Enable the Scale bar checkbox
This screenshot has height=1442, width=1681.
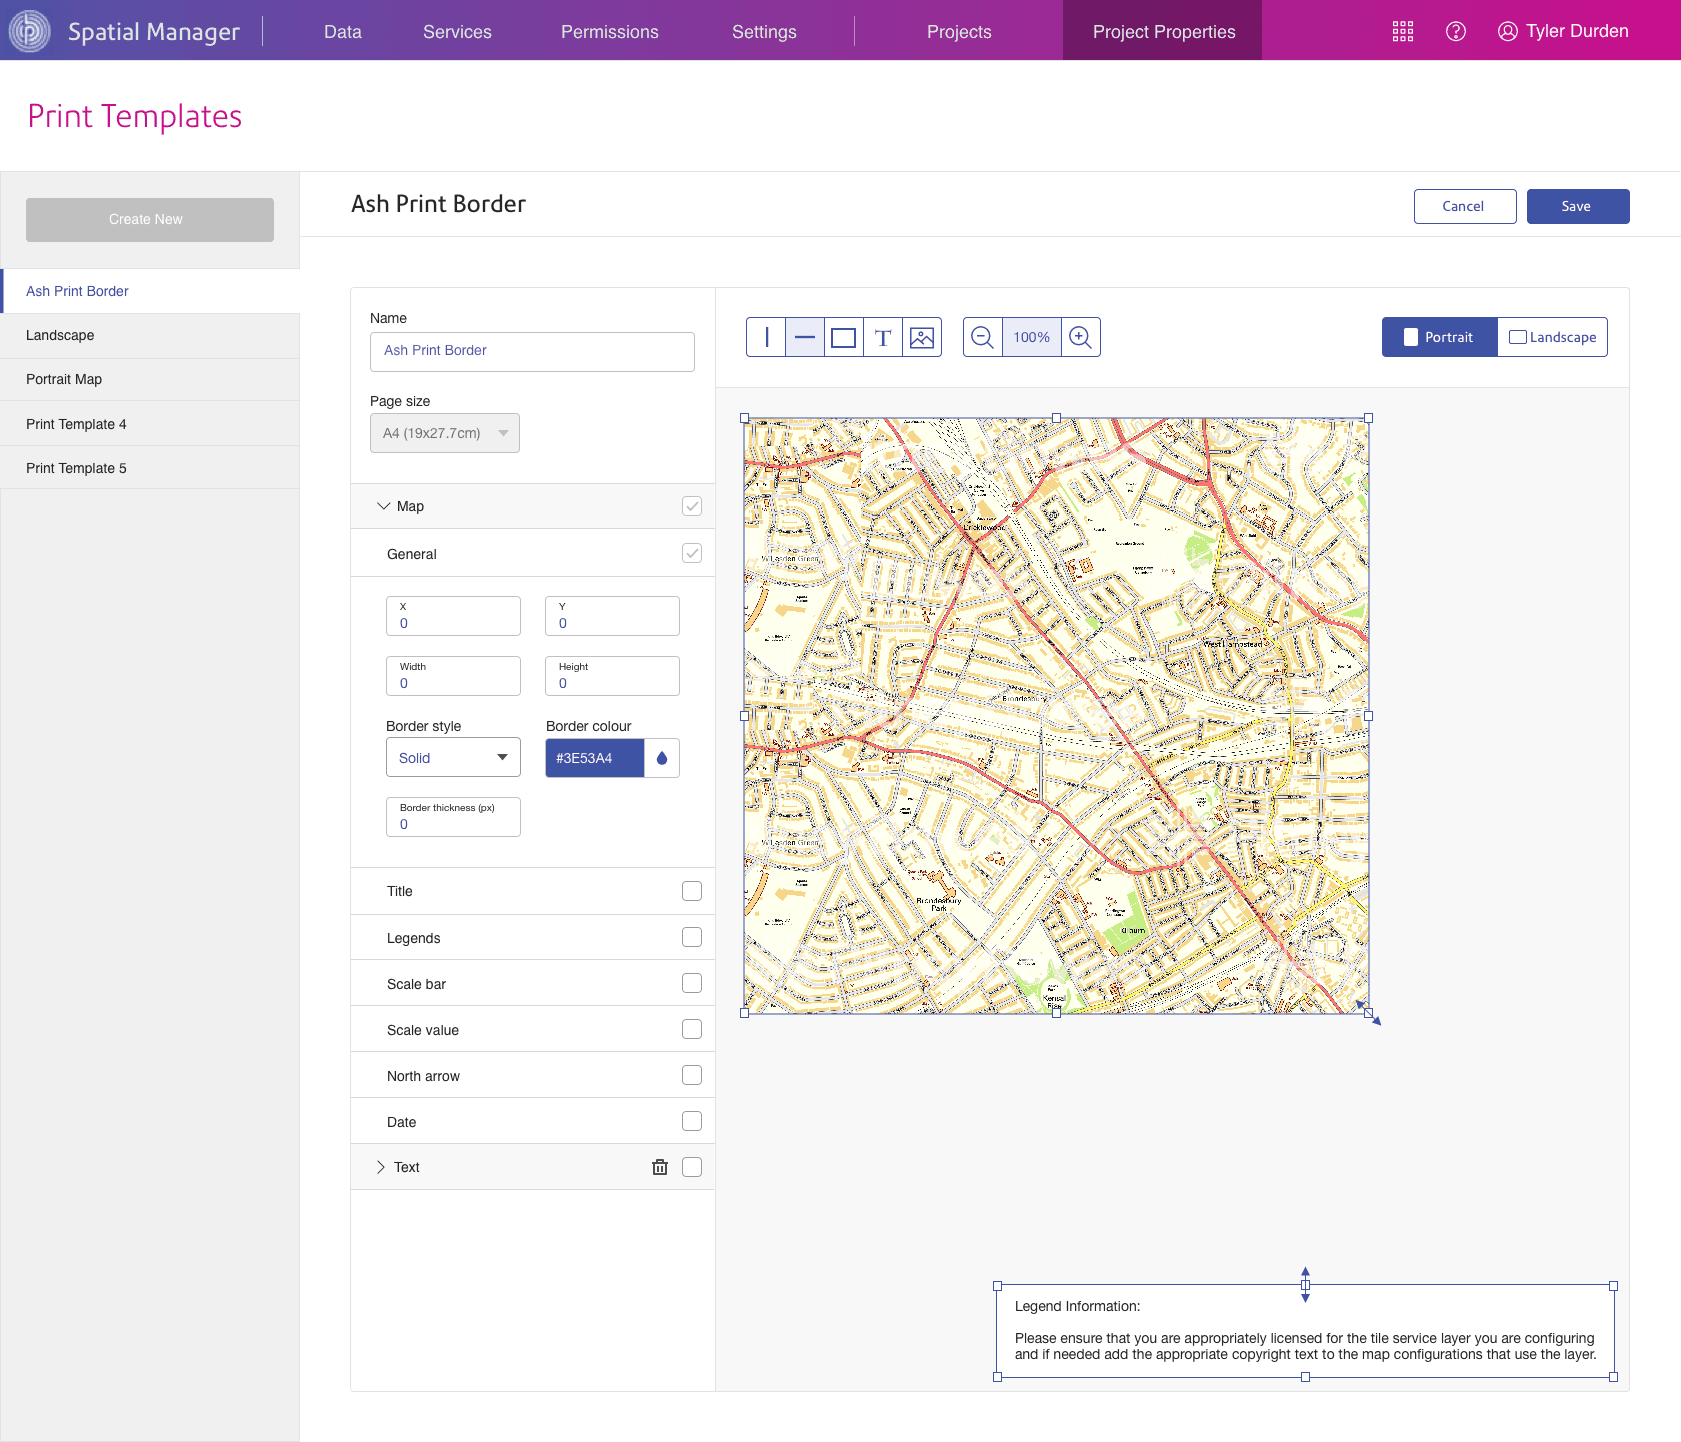(692, 983)
